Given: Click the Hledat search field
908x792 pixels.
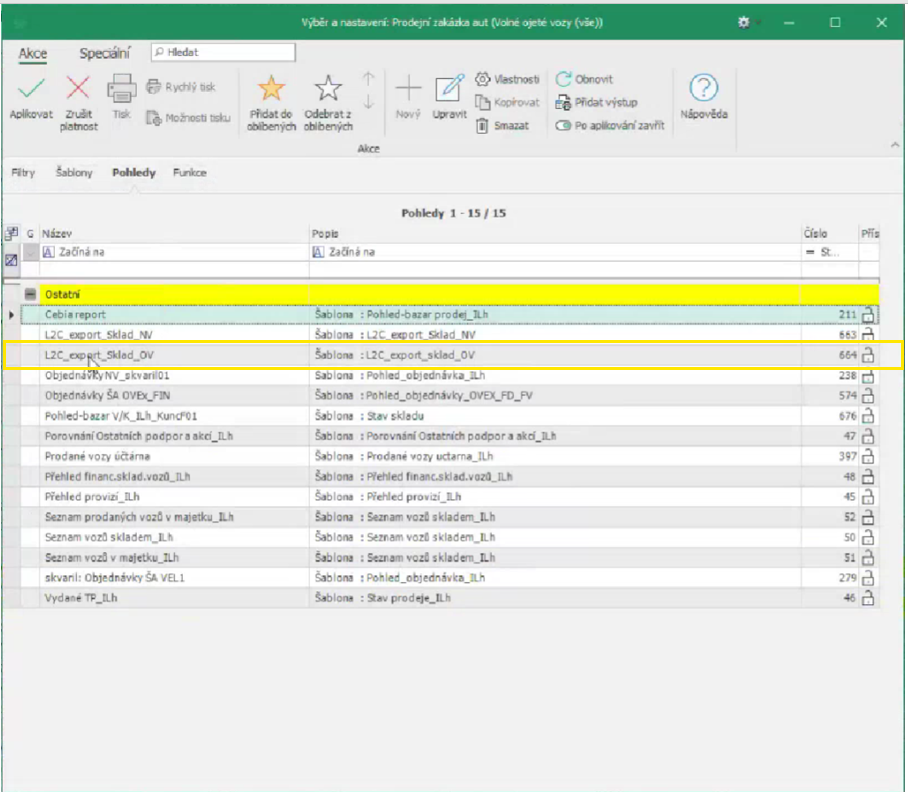Looking at the screenshot, I should [x=224, y=52].
